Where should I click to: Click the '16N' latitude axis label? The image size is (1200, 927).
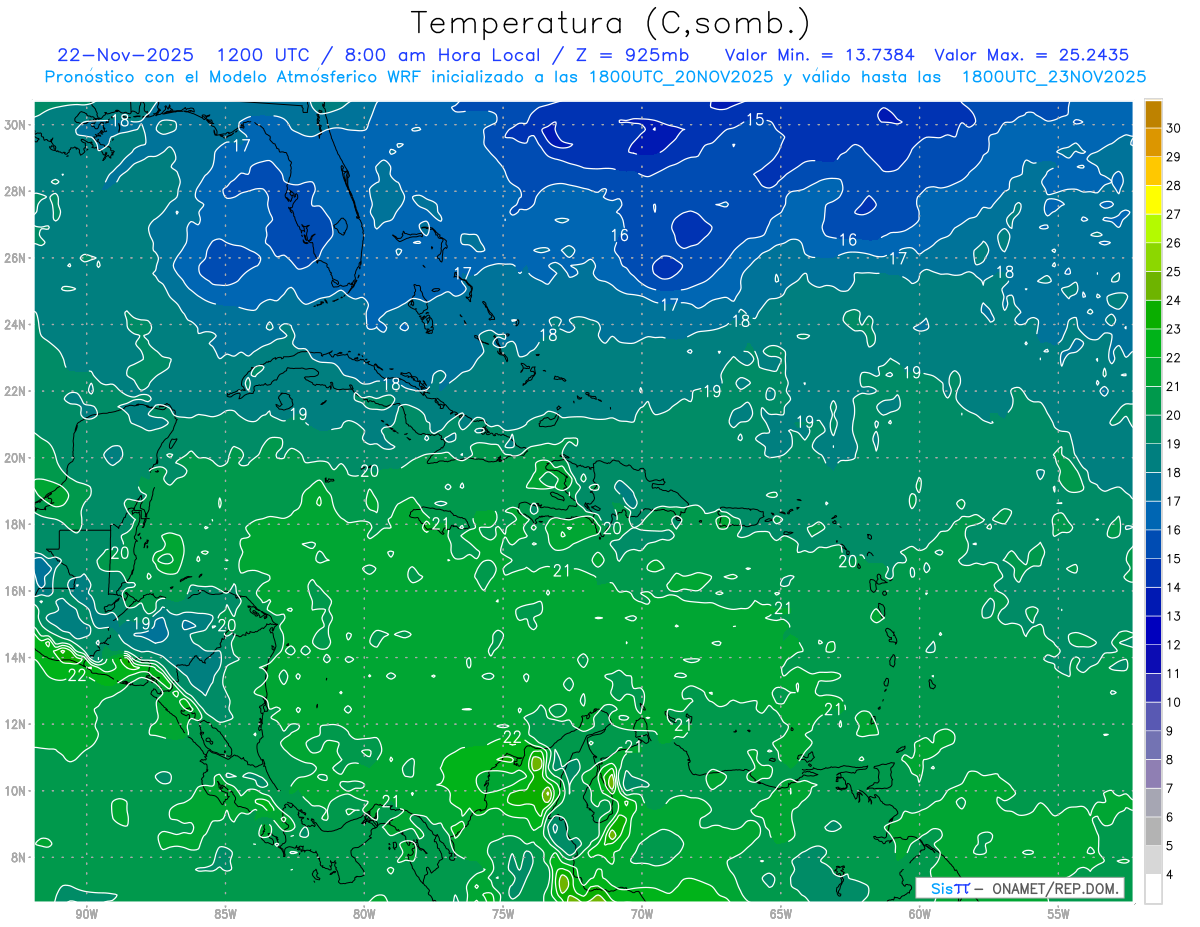pos(16,591)
